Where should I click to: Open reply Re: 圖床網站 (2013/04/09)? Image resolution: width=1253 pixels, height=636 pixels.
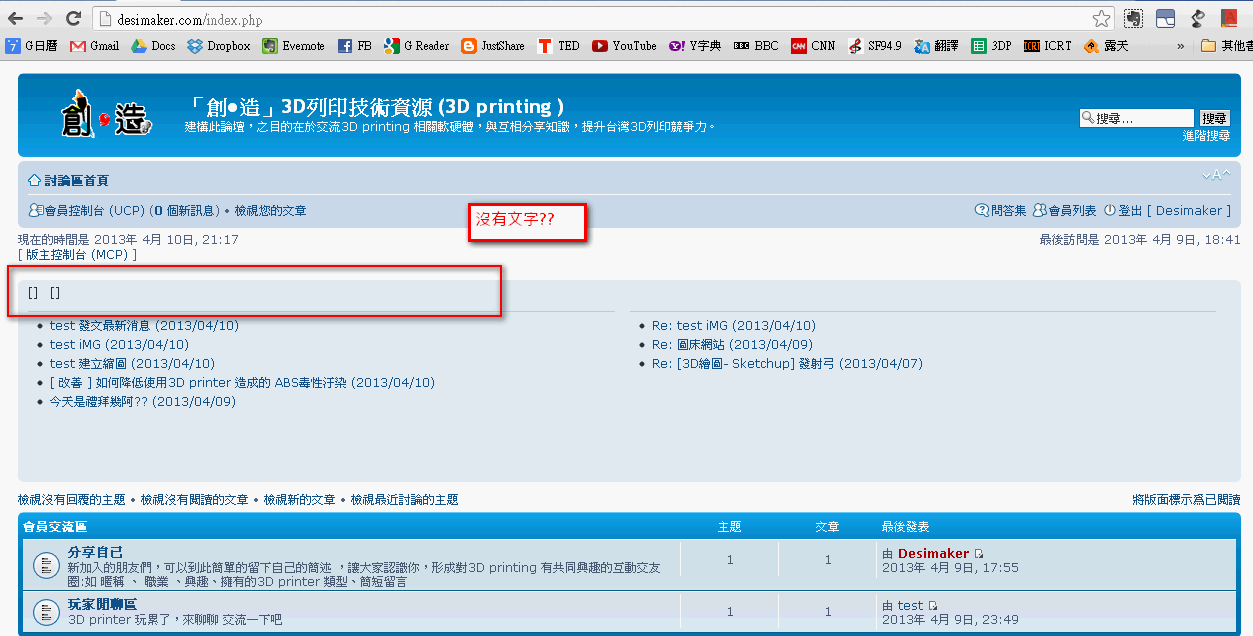pos(732,344)
